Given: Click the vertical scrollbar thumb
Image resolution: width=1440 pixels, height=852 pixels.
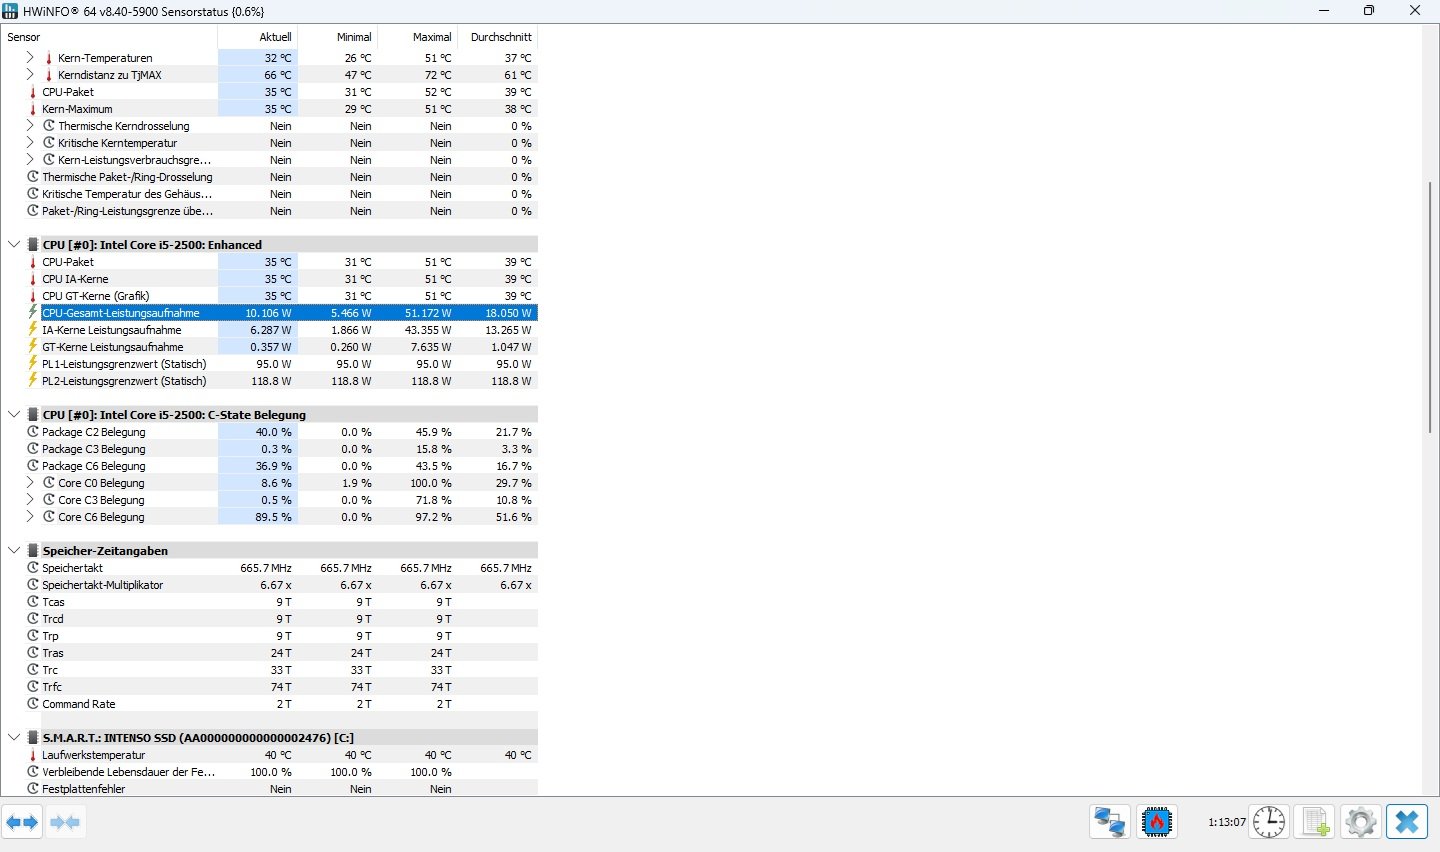Looking at the screenshot, I should coord(1431,307).
